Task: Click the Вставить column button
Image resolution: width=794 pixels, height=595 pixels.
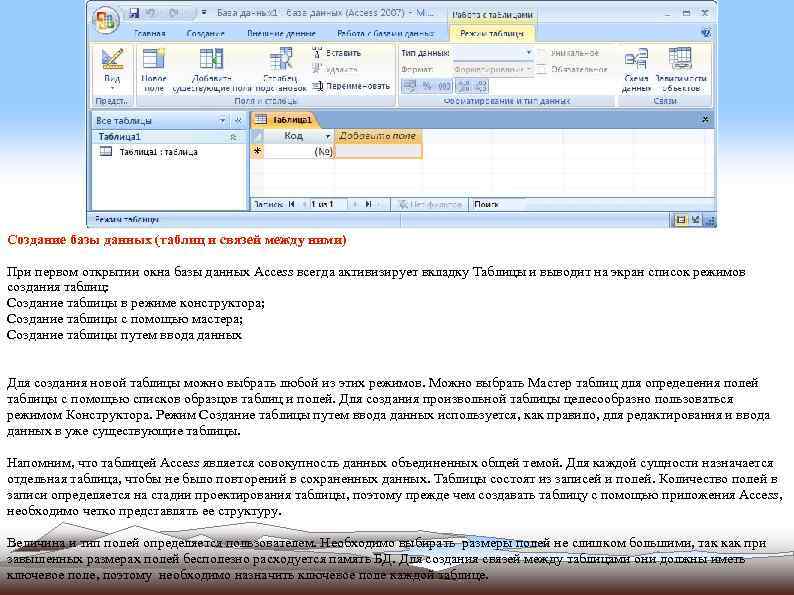Action: [x=337, y=53]
